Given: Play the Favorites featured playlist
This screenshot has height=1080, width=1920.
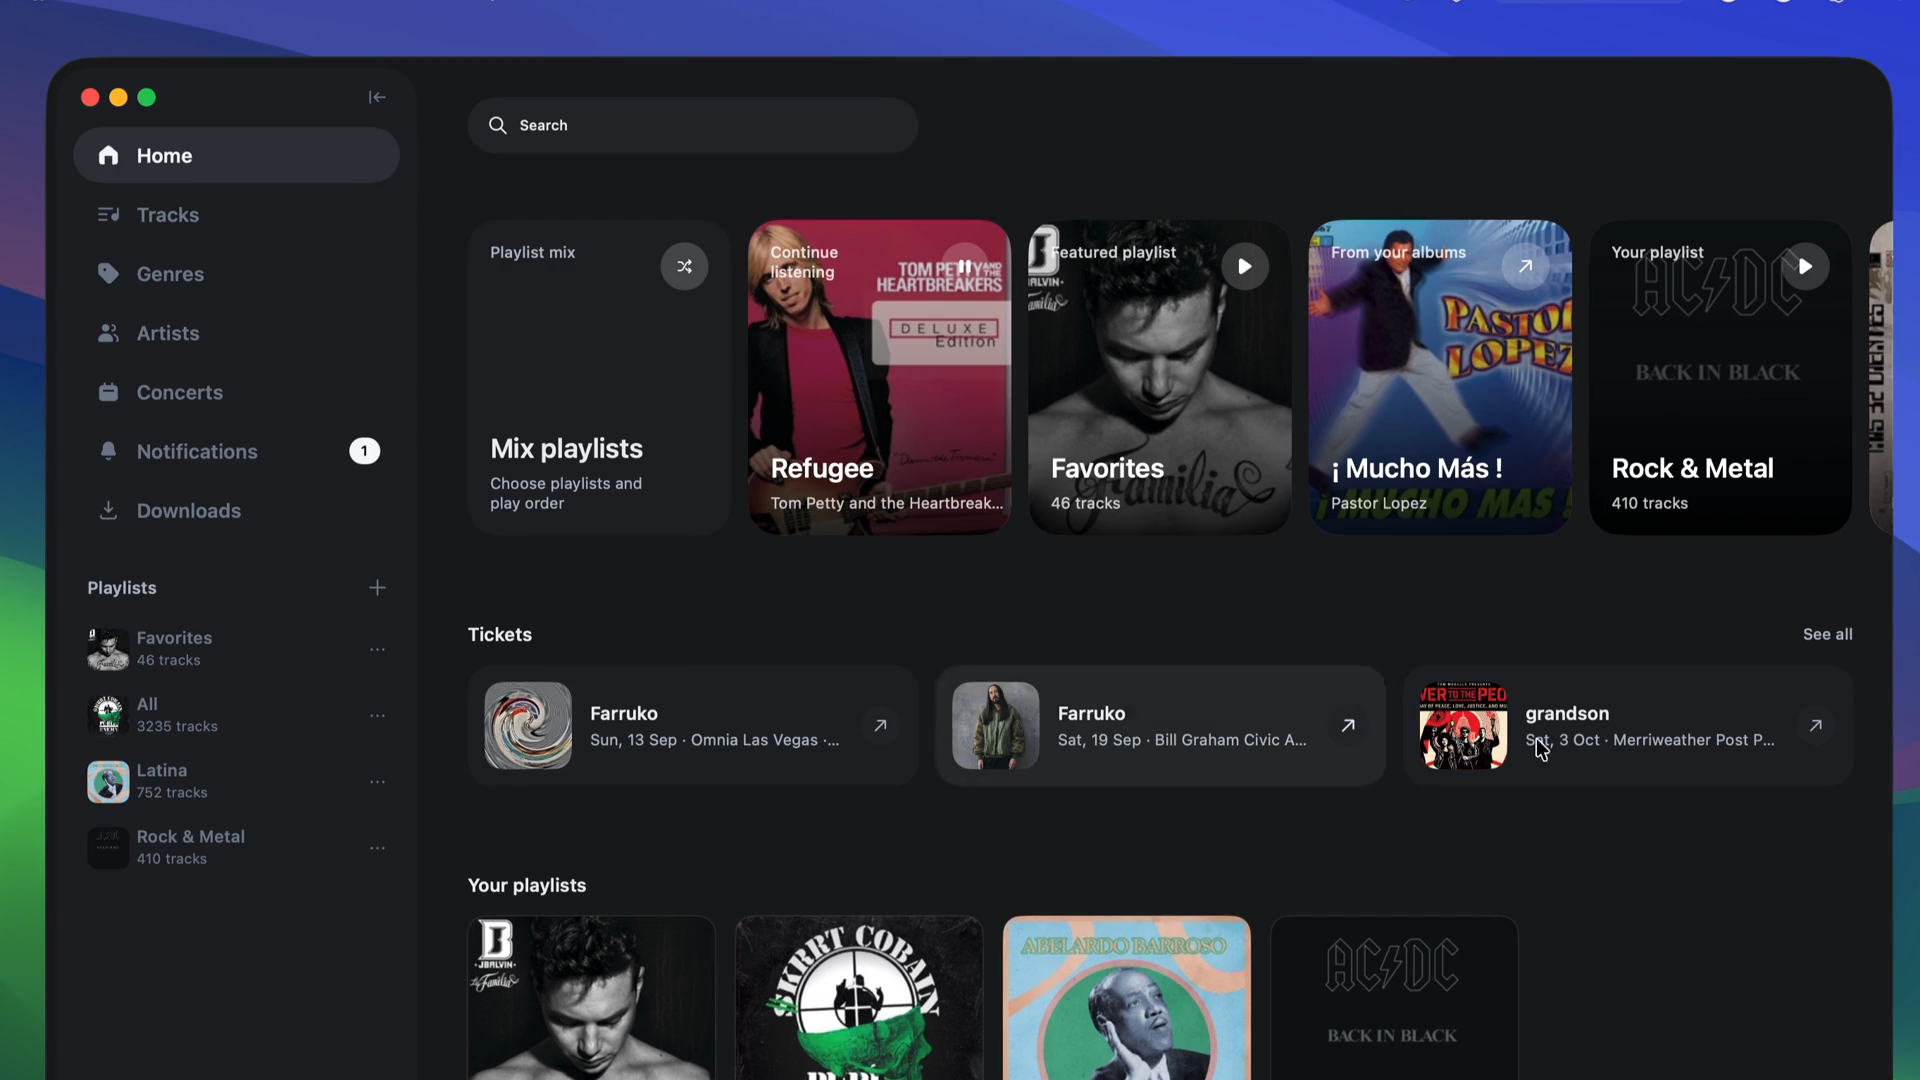Looking at the screenshot, I should [1244, 266].
